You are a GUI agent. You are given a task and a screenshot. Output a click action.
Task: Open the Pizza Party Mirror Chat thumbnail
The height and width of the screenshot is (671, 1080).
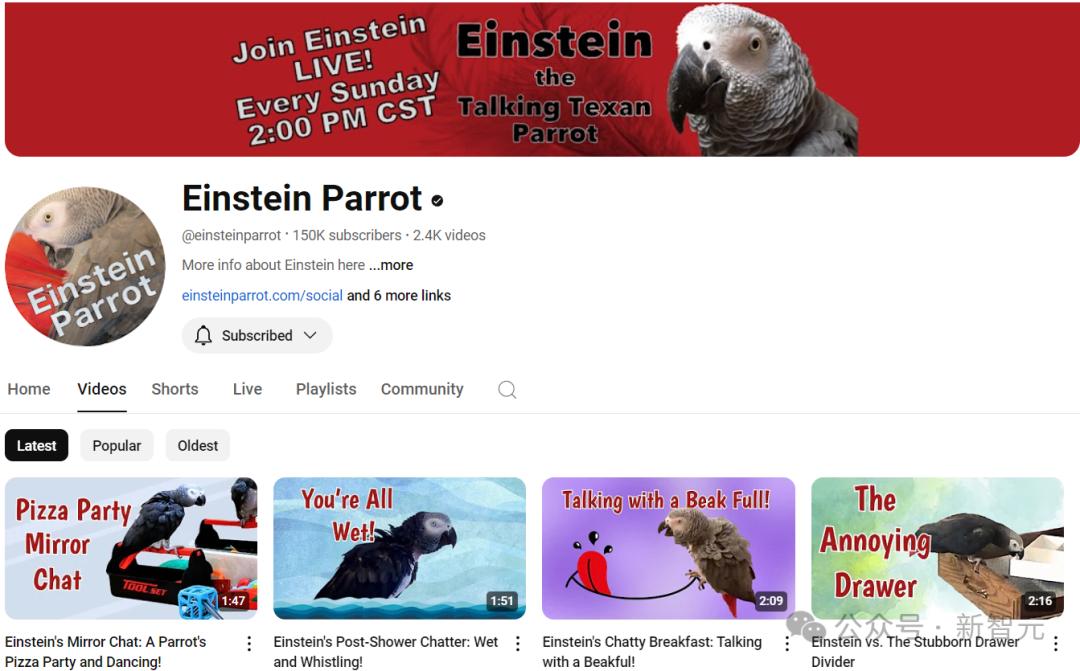tap(131, 548)
